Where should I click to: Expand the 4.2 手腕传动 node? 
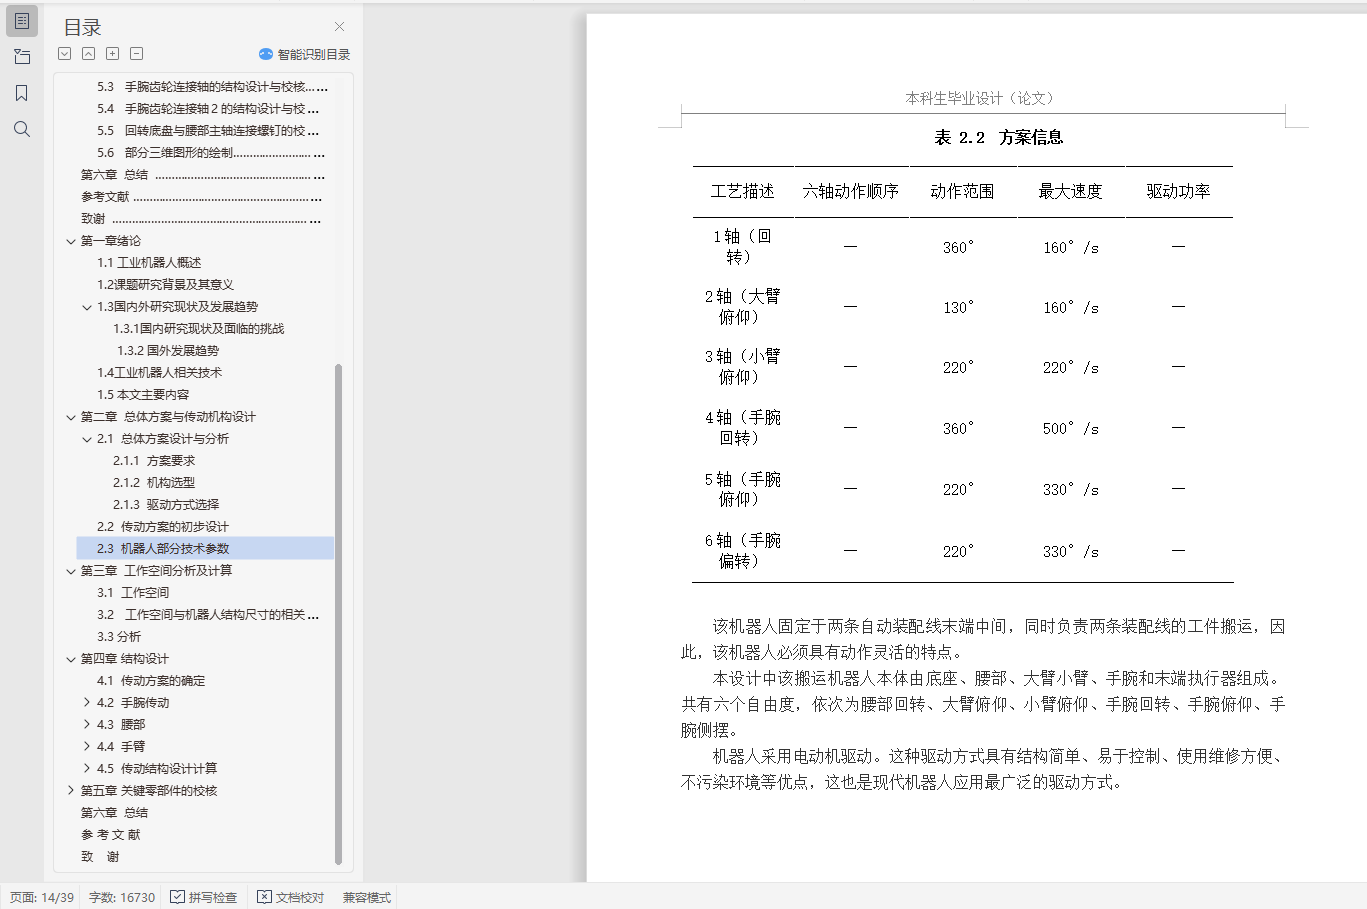pos(87,703)
